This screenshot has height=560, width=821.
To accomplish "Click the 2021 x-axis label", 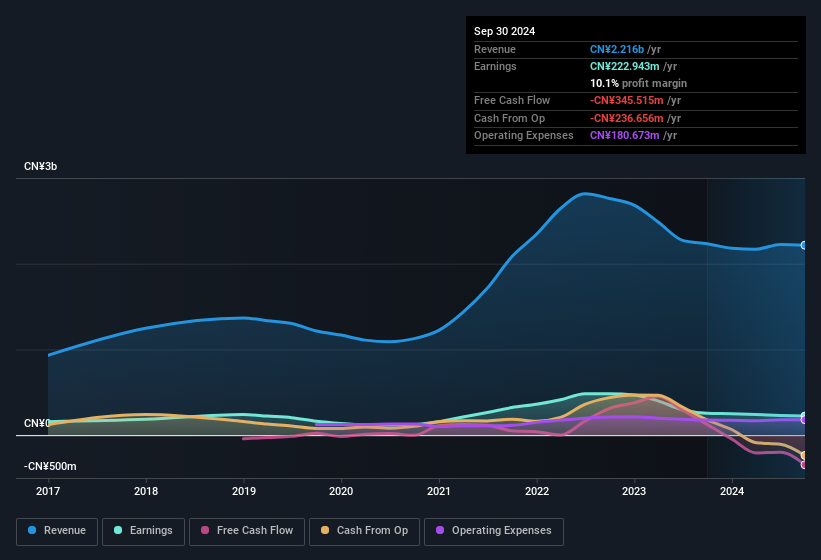I will [439, 491].
